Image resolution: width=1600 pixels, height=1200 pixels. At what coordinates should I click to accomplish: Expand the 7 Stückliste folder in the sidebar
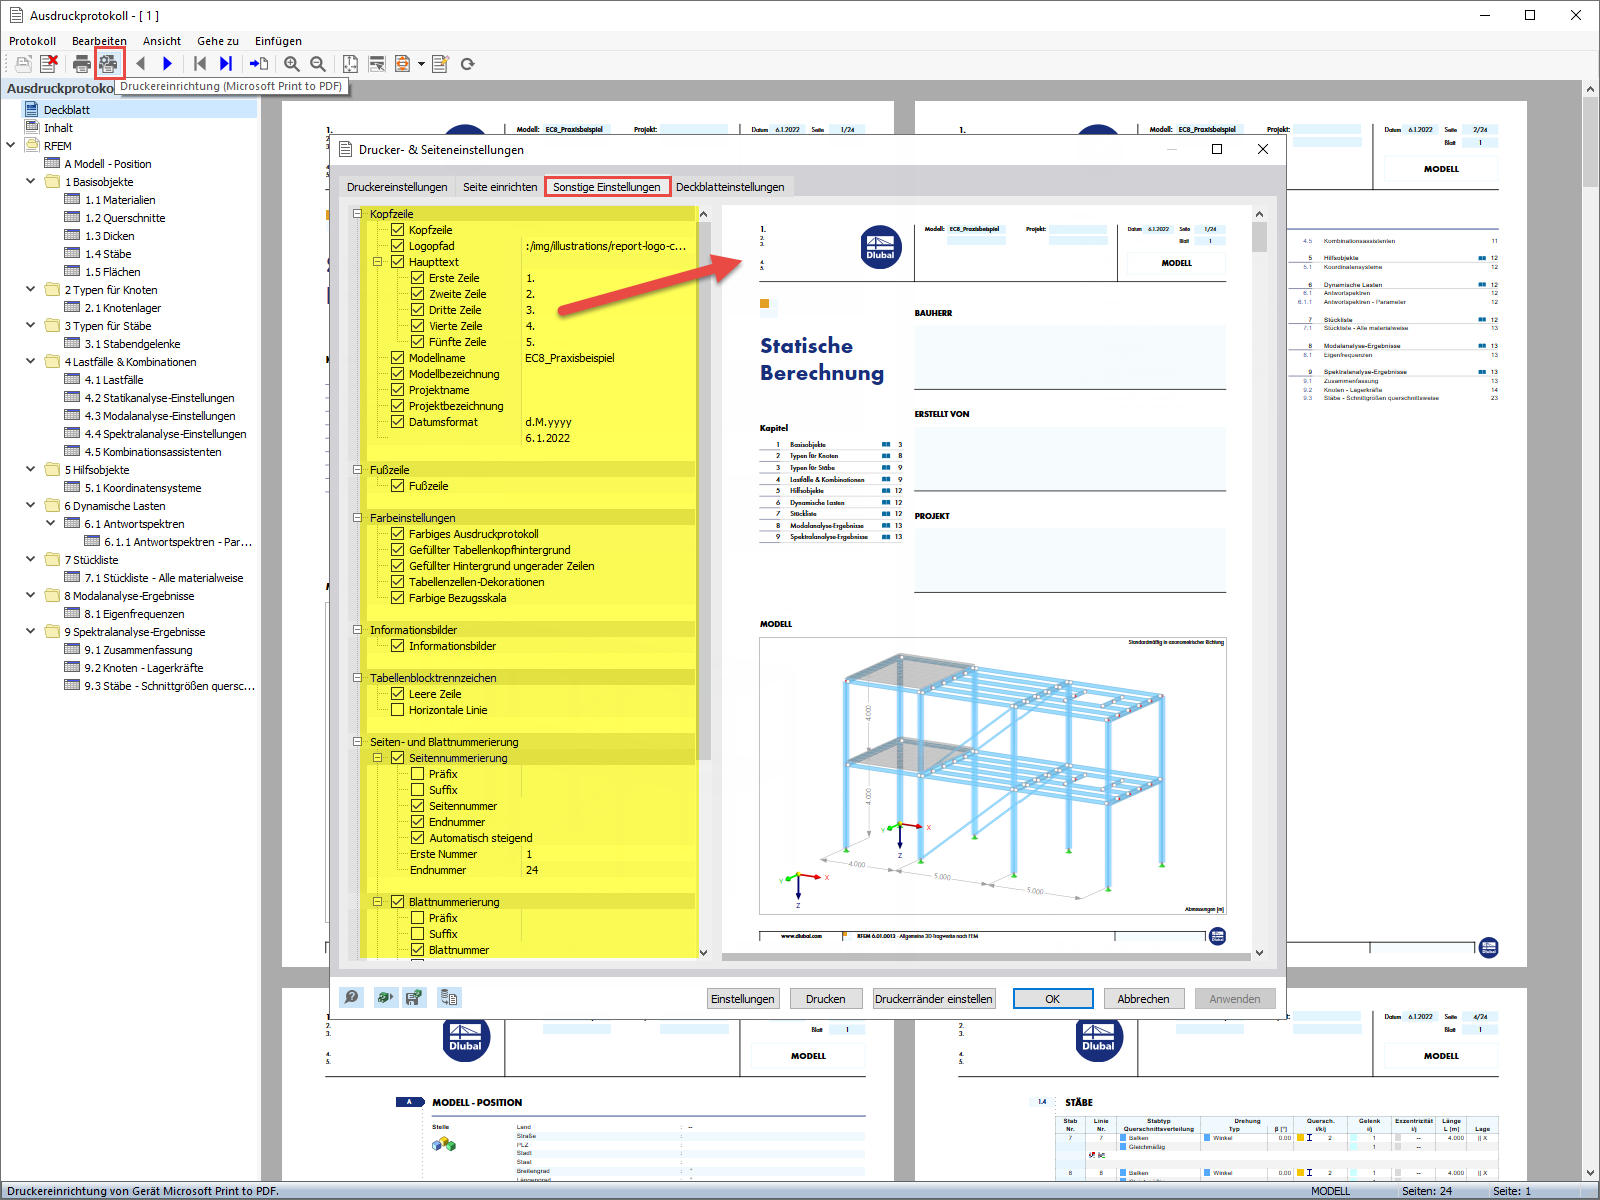[x=30, y=560]
